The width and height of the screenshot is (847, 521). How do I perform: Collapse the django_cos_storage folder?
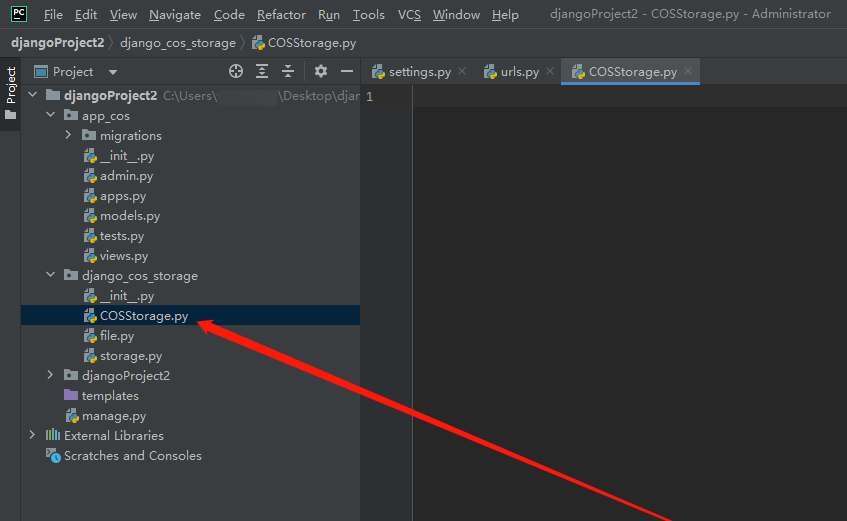[51, 275]
